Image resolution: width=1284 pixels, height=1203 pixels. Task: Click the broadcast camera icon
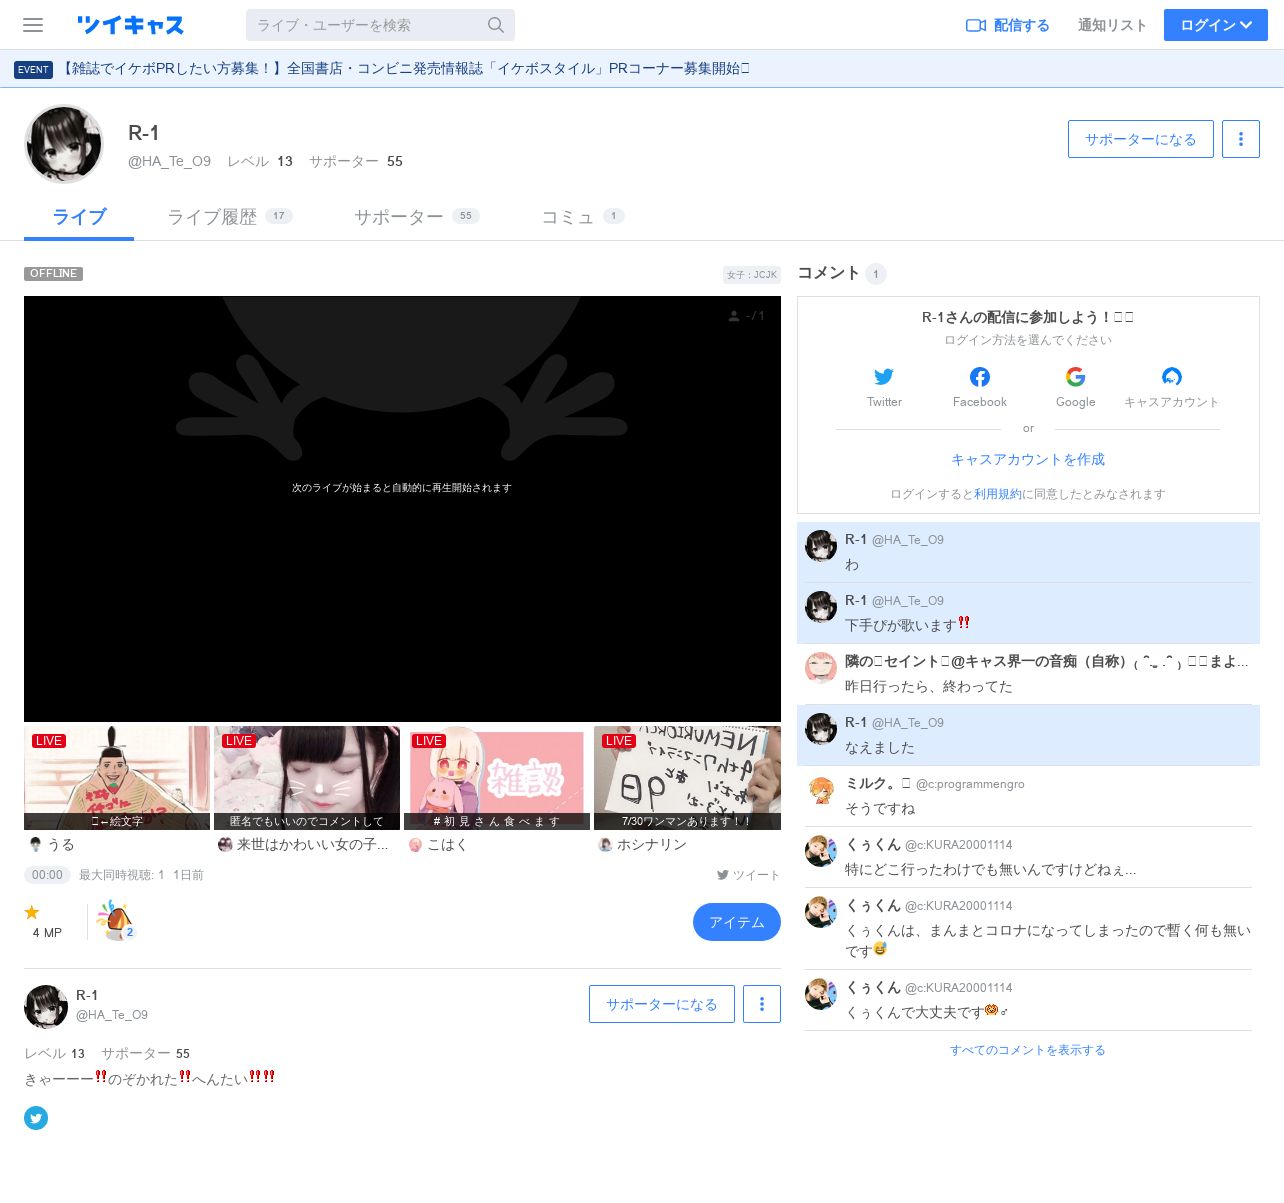(976, 25)
